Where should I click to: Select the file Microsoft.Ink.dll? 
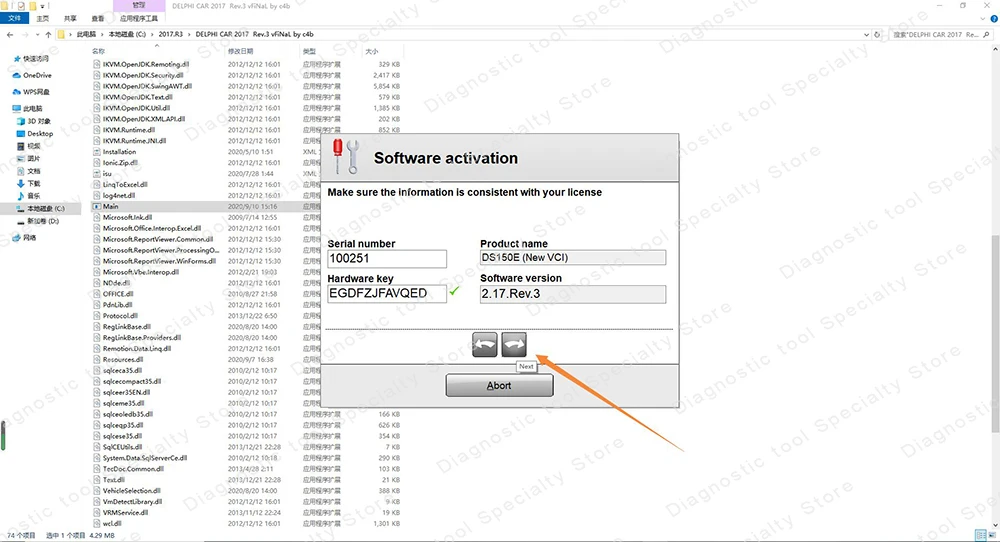127,217
